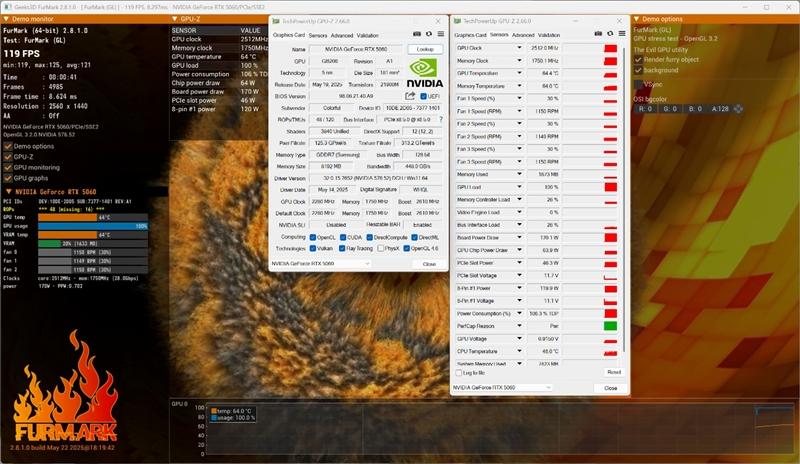Viewport: 800px width, 464px height.
Task: Toggle the CUDA checkbox
Action: pos(343,237)
